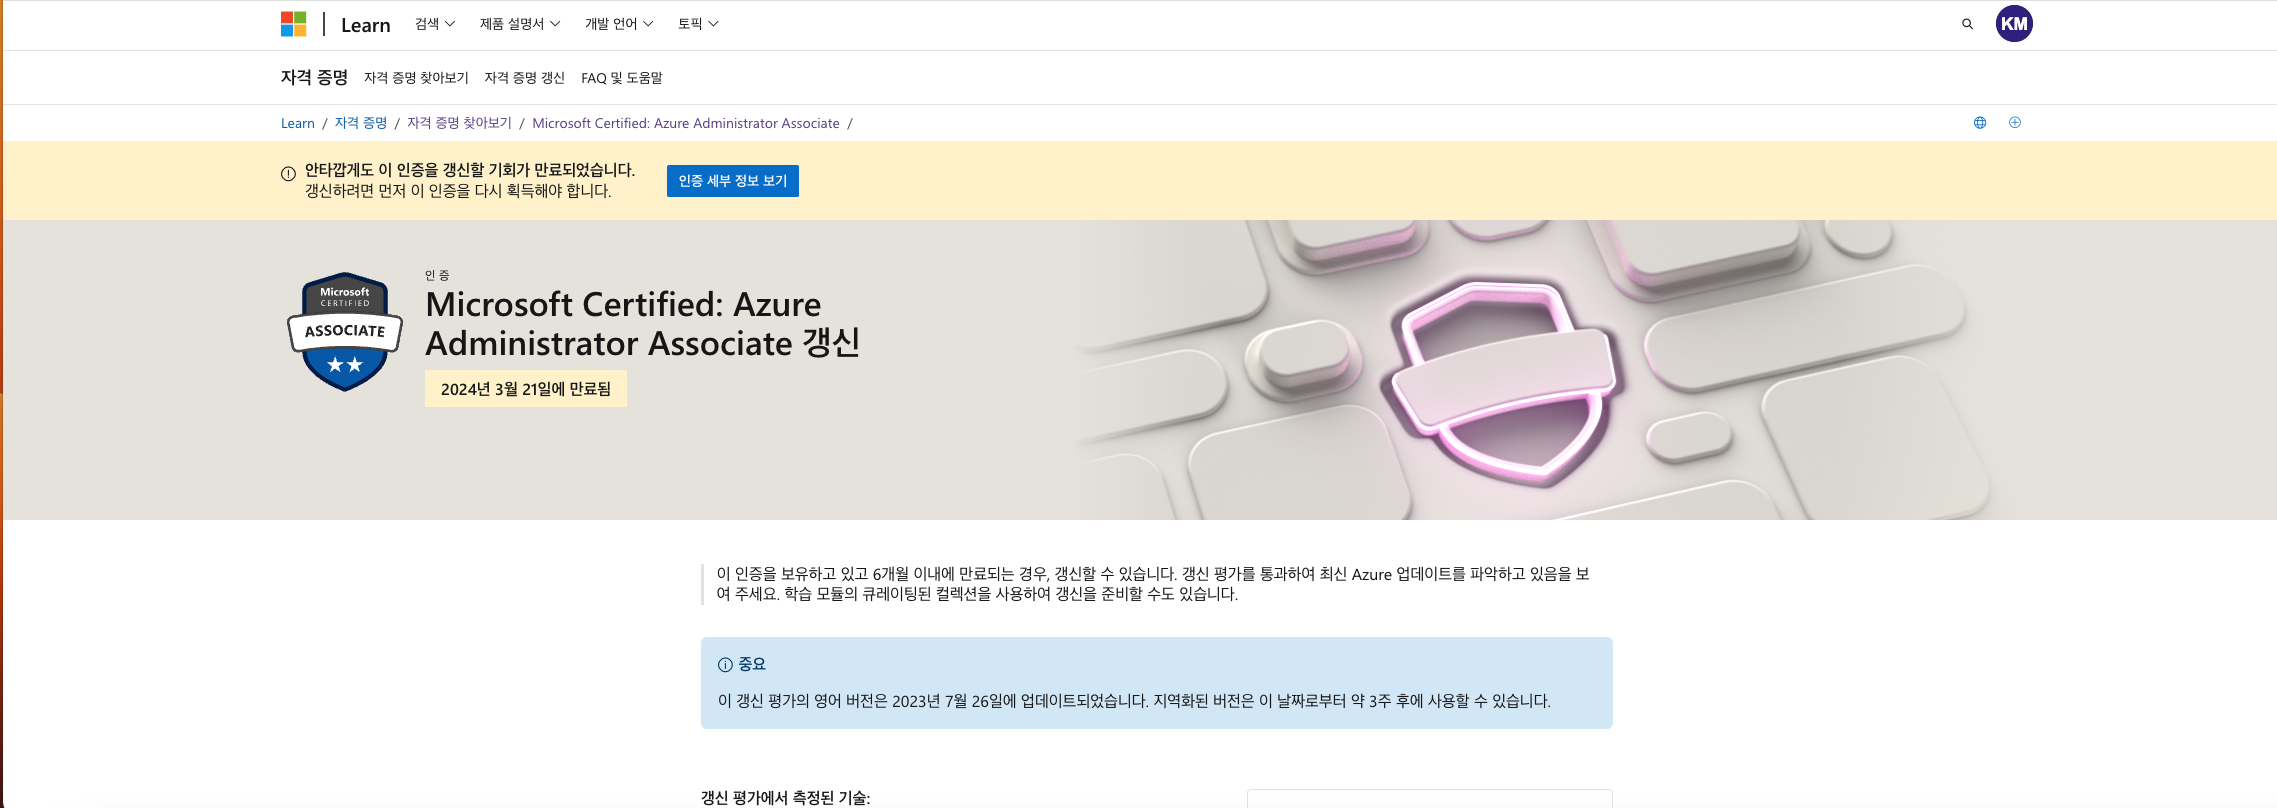Expand the 개발 언어 dropdown
Viewport: 2277px width, 808px height.
click(x=619, y=24)
